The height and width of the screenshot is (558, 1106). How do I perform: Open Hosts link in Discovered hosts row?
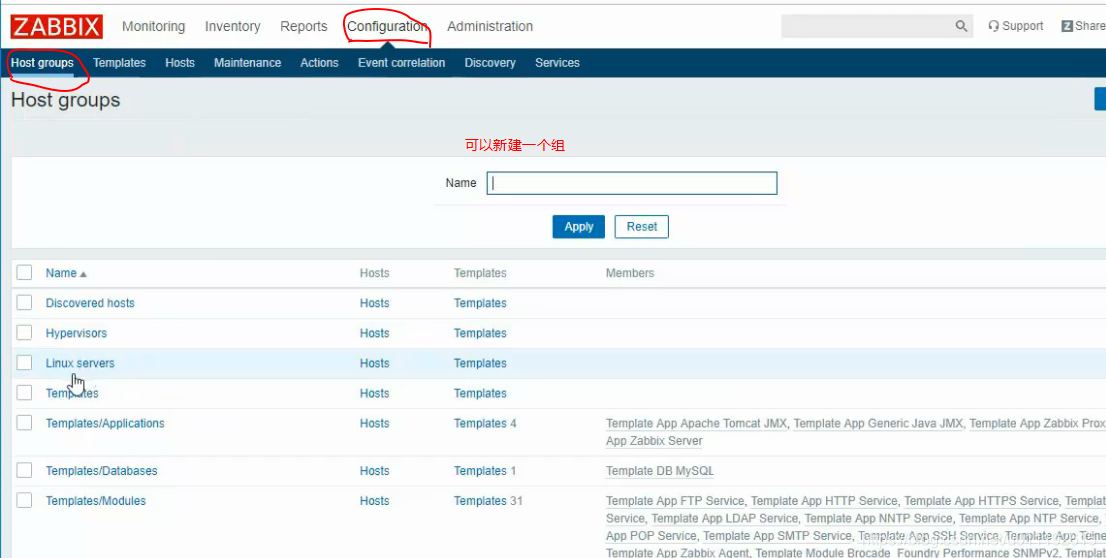tap(375, 303)
